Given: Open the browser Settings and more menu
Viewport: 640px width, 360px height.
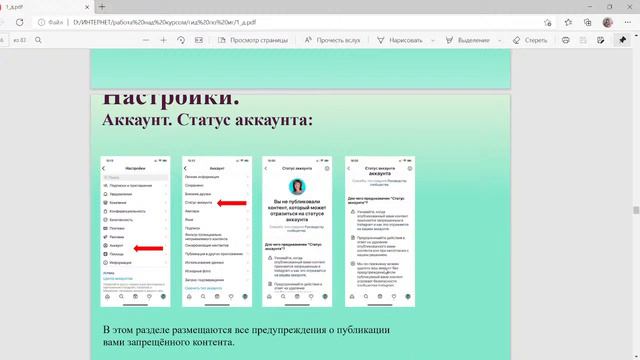Looking at the screenshot, I should tap(628, 22).
